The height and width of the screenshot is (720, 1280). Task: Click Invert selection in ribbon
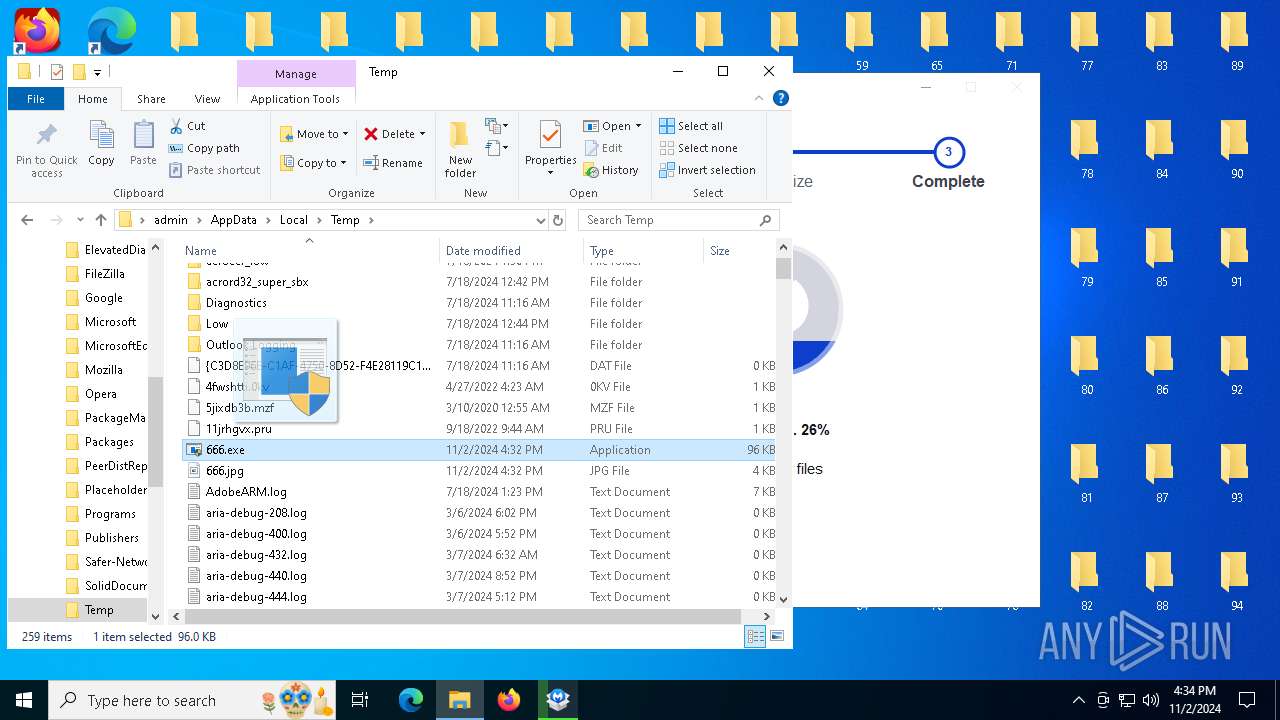click(x=707, y=170)
